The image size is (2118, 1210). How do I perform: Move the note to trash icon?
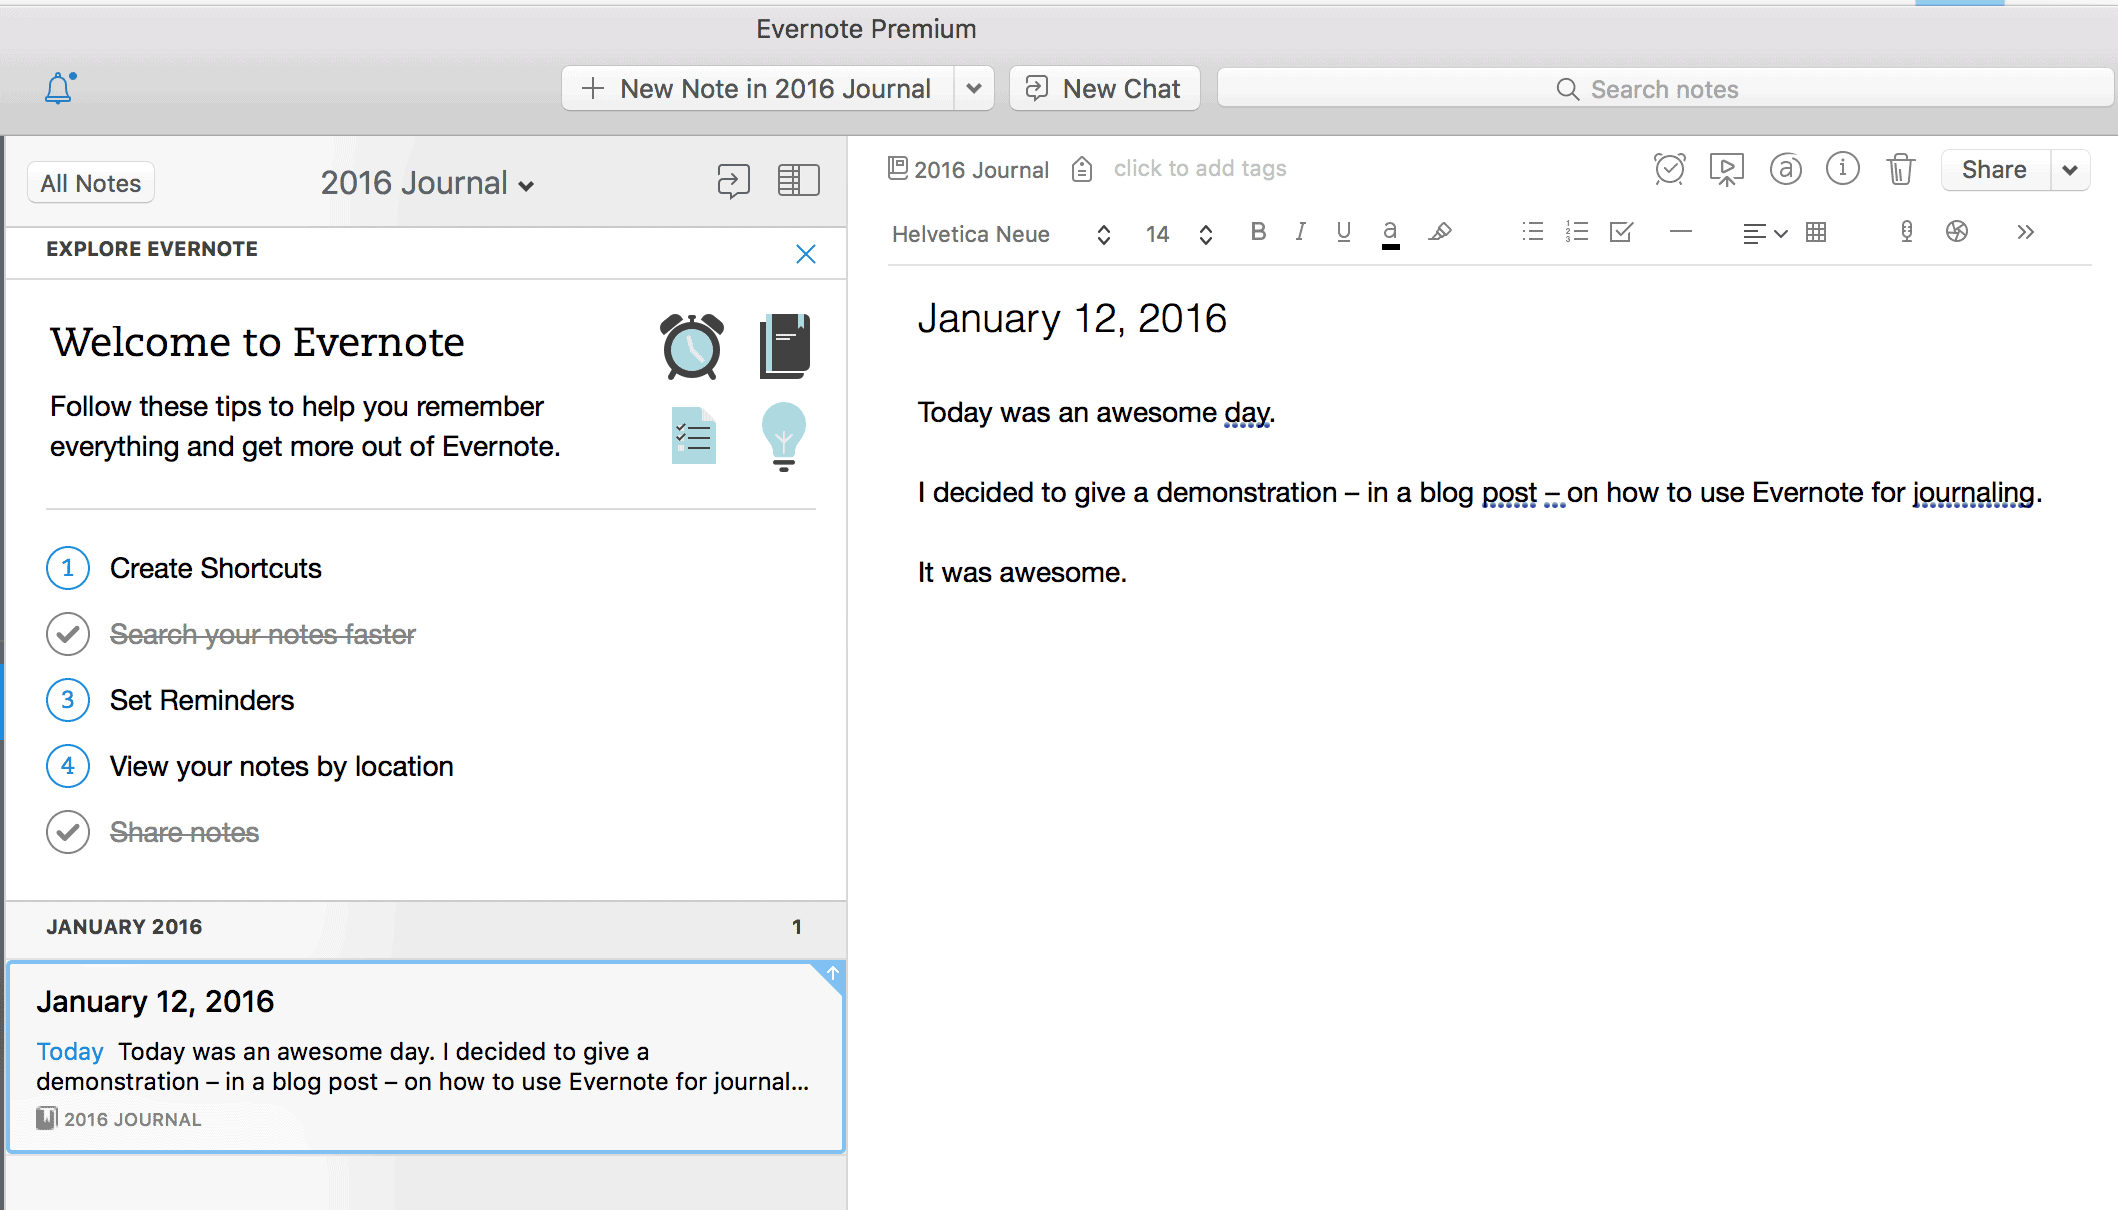tap(1901, 169)
